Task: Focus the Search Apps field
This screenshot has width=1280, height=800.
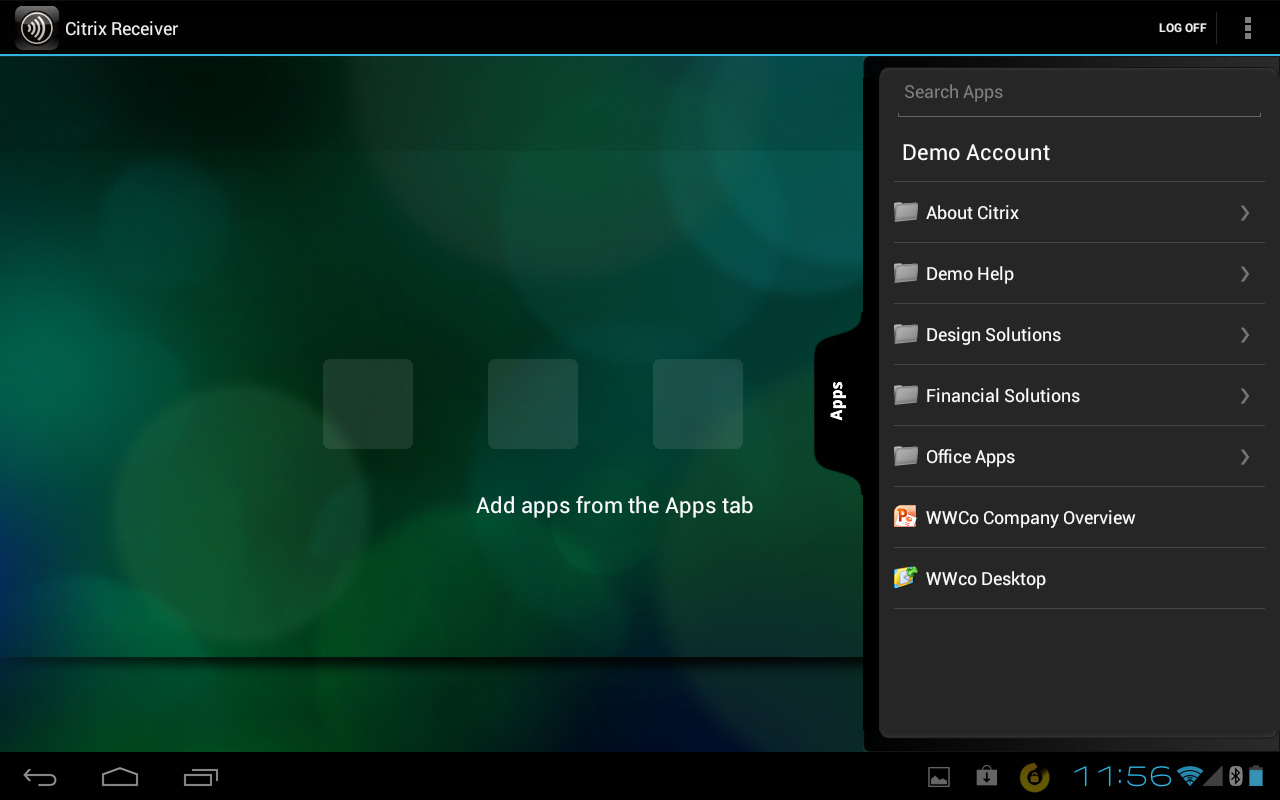Action: pyautogui.click(x=1079, y=93)
